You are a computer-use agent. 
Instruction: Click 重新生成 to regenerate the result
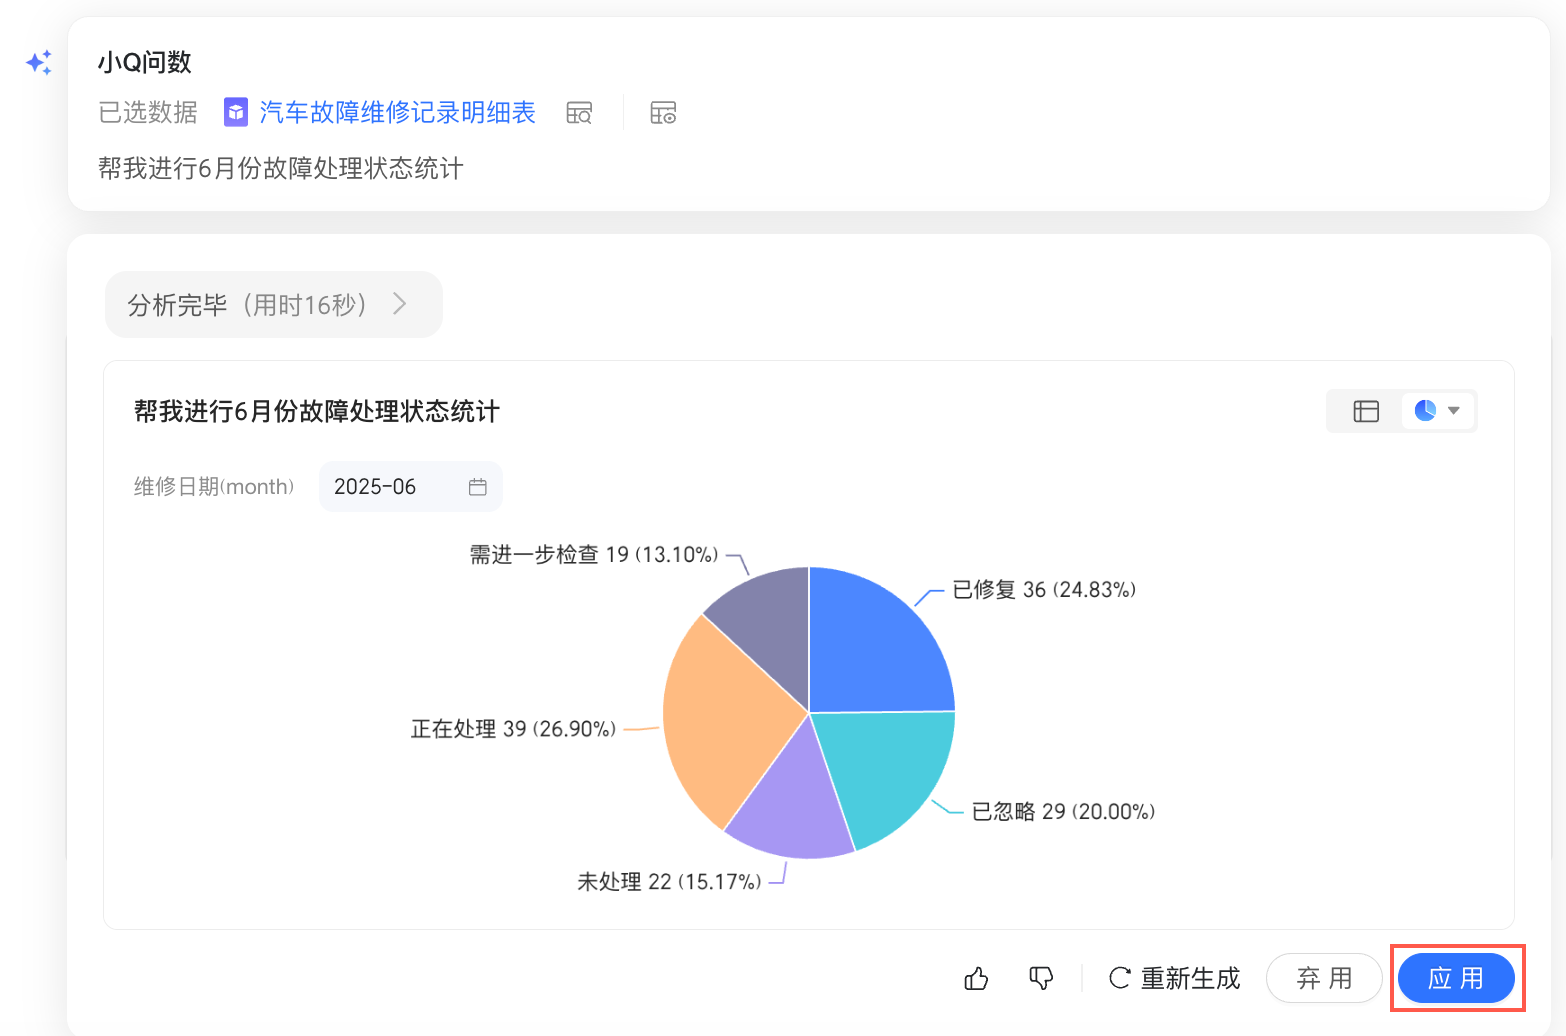1175,978
